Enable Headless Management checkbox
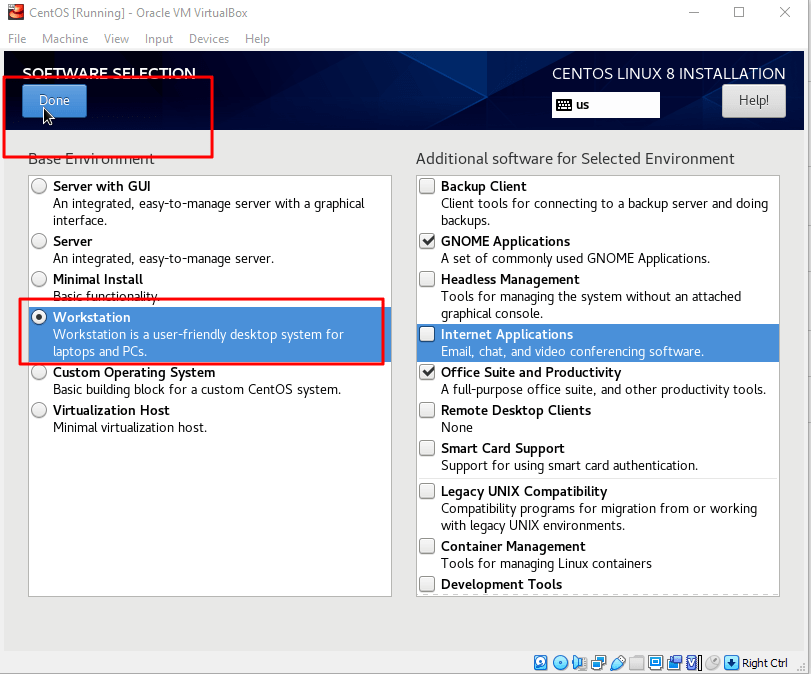The height and width of the screenshot is (674, 811). point(427,279)
